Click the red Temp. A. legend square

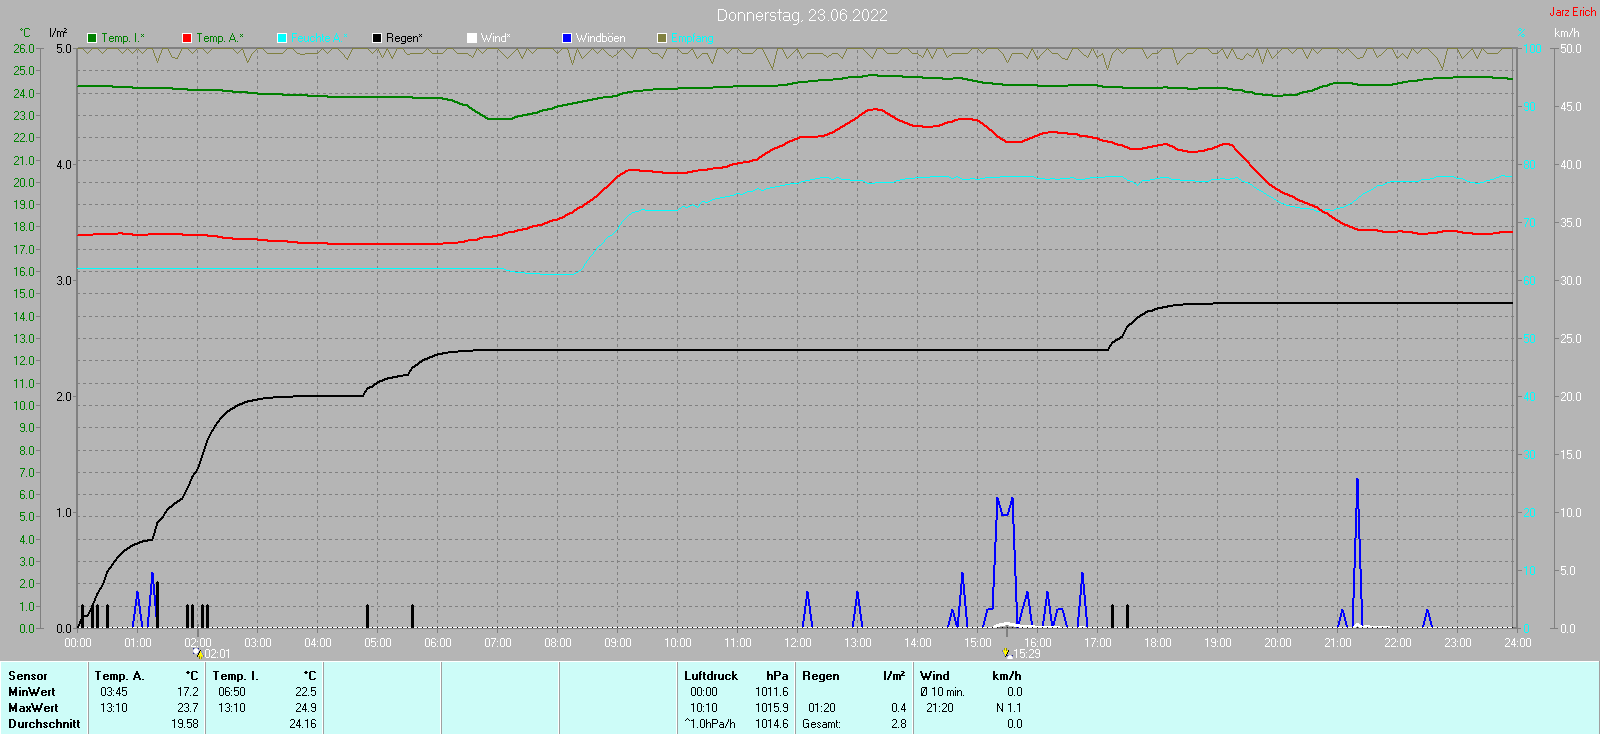click(x=187, y=38)
